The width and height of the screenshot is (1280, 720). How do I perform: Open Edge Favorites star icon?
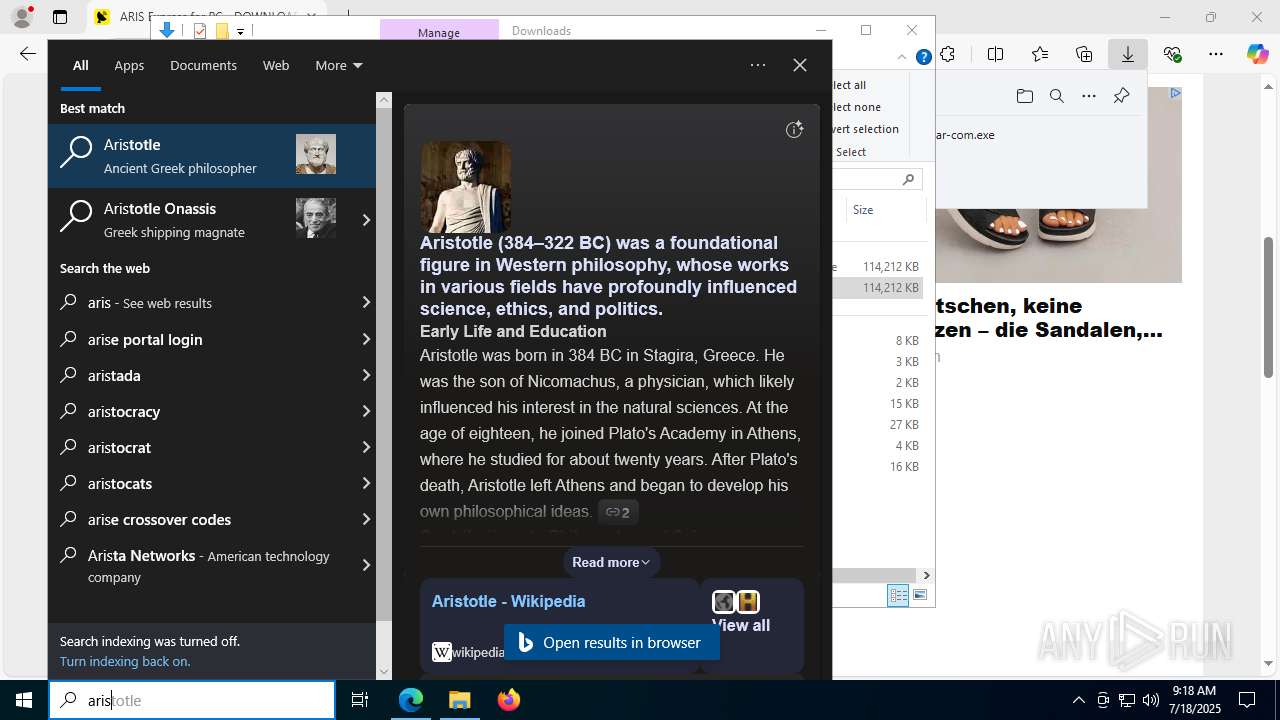1040,54
